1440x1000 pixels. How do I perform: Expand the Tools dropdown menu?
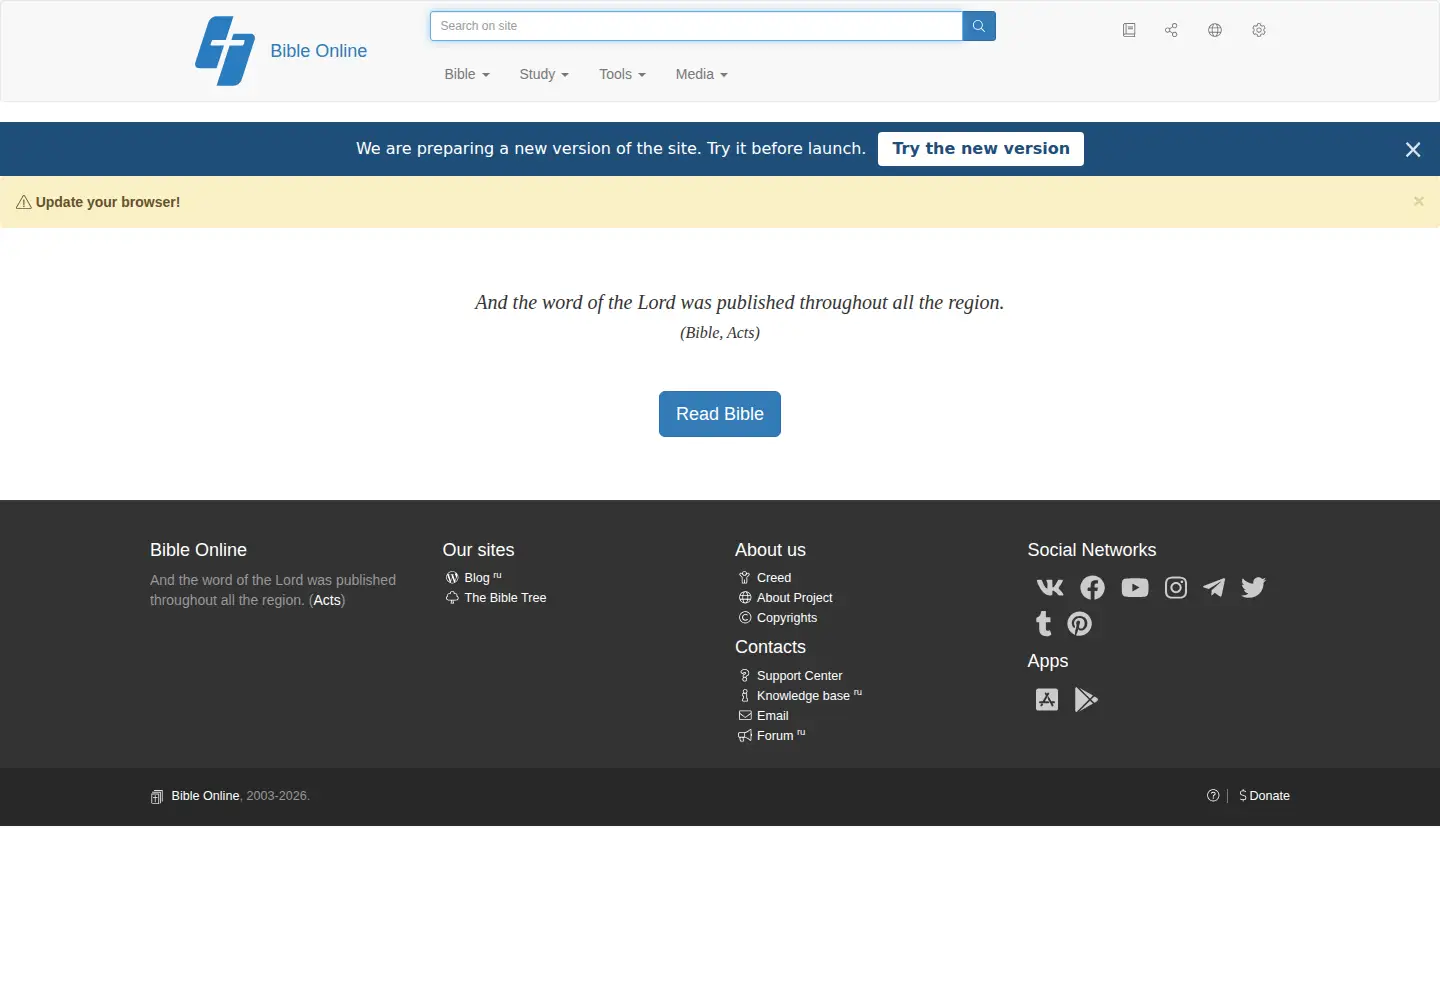pos(622,74)
